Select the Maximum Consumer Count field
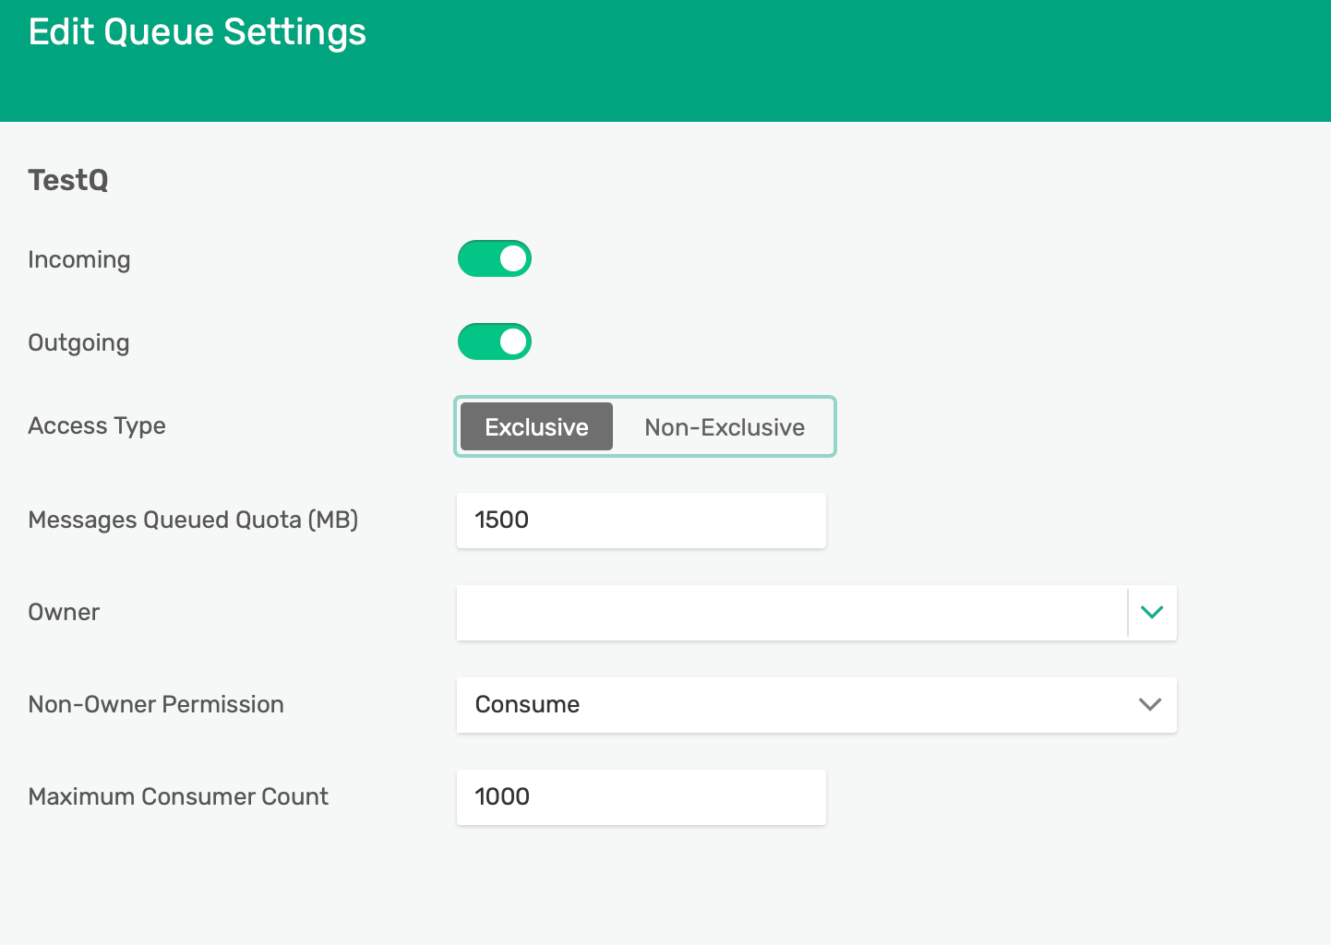The image size is (1331, 945). (x=641, y=797)
